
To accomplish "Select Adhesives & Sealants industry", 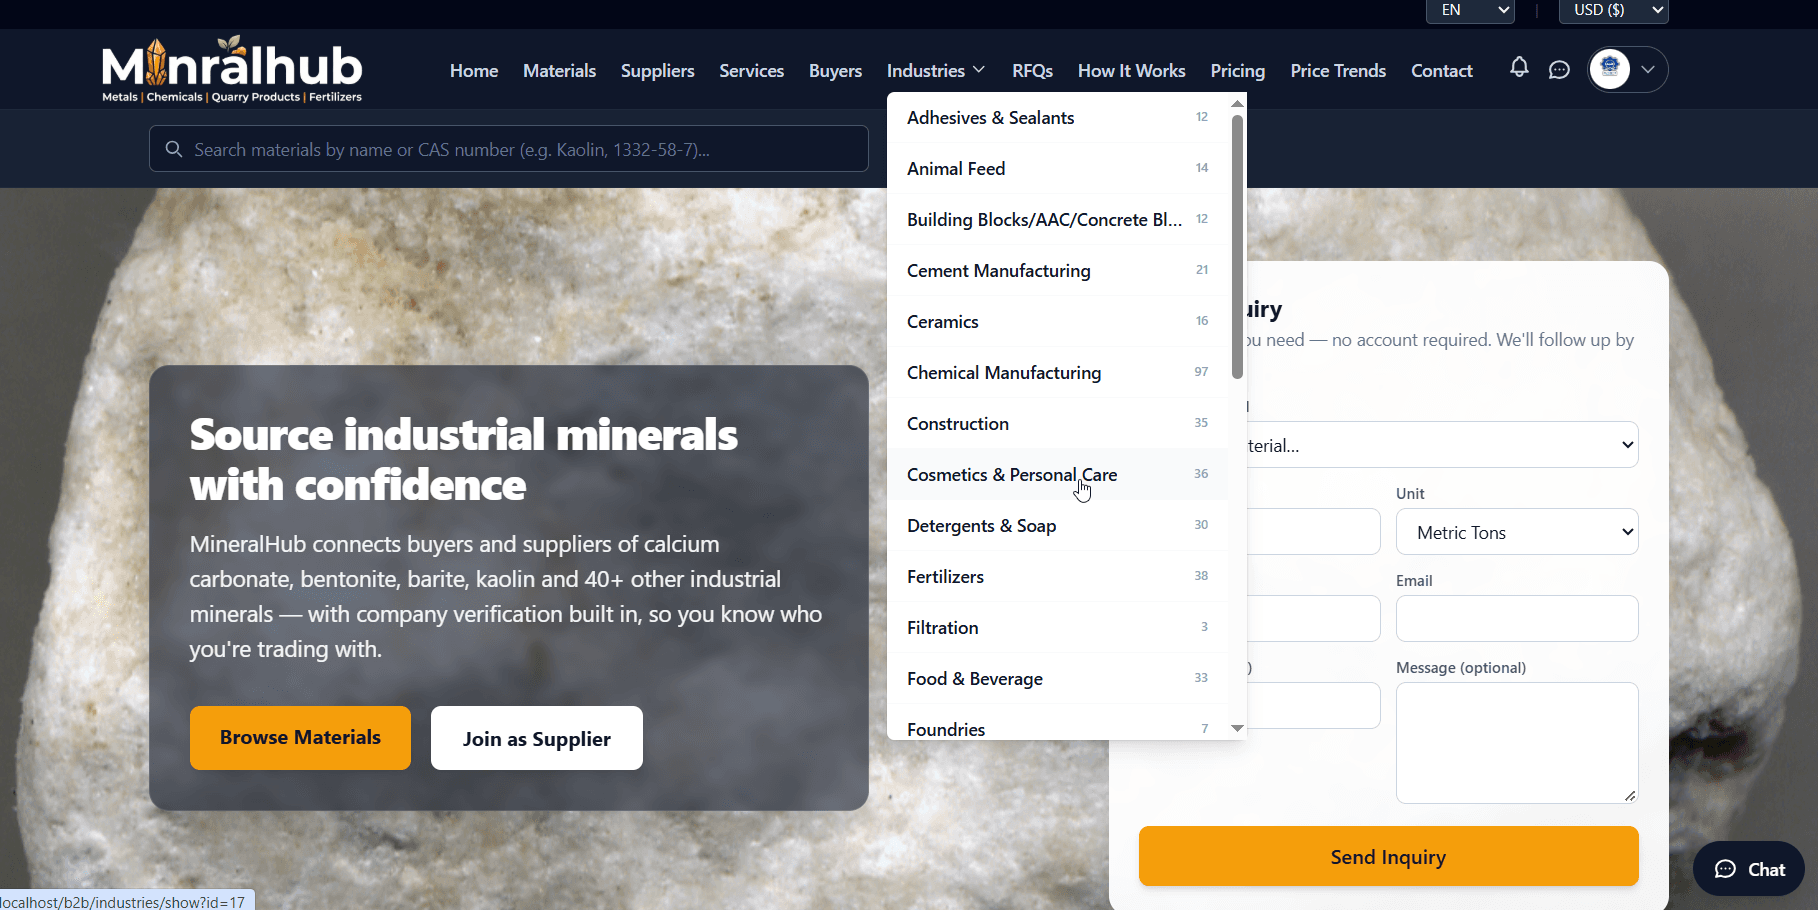I will (1058, 117).
